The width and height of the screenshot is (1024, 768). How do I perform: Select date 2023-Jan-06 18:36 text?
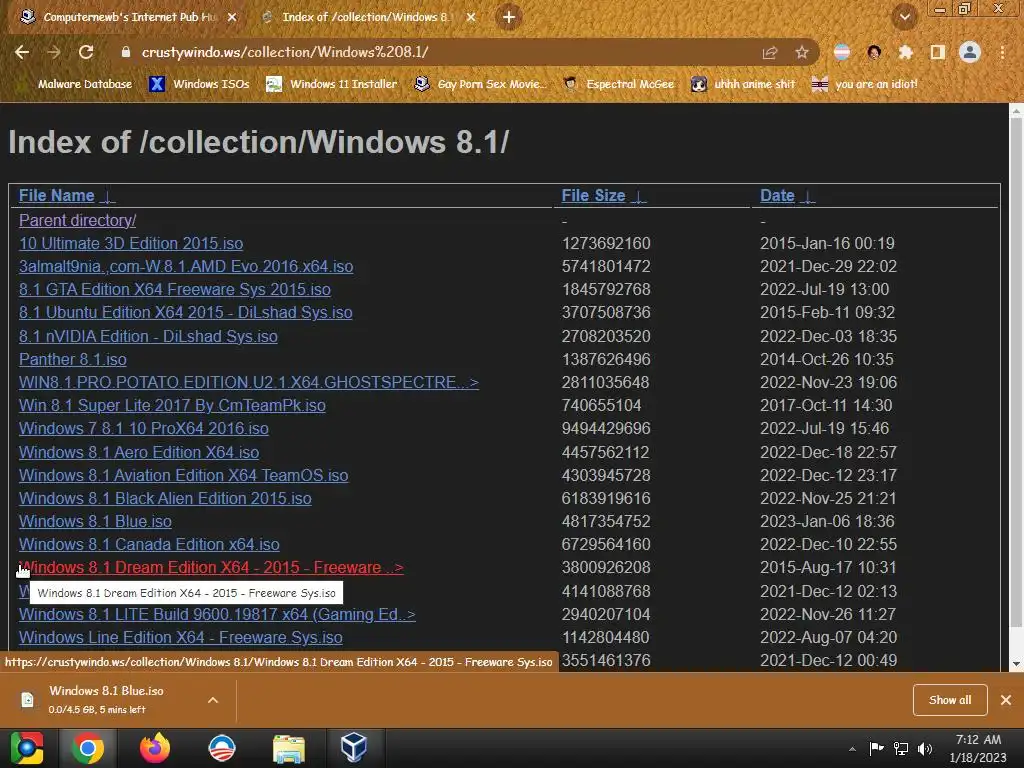[x=827, y=521]
